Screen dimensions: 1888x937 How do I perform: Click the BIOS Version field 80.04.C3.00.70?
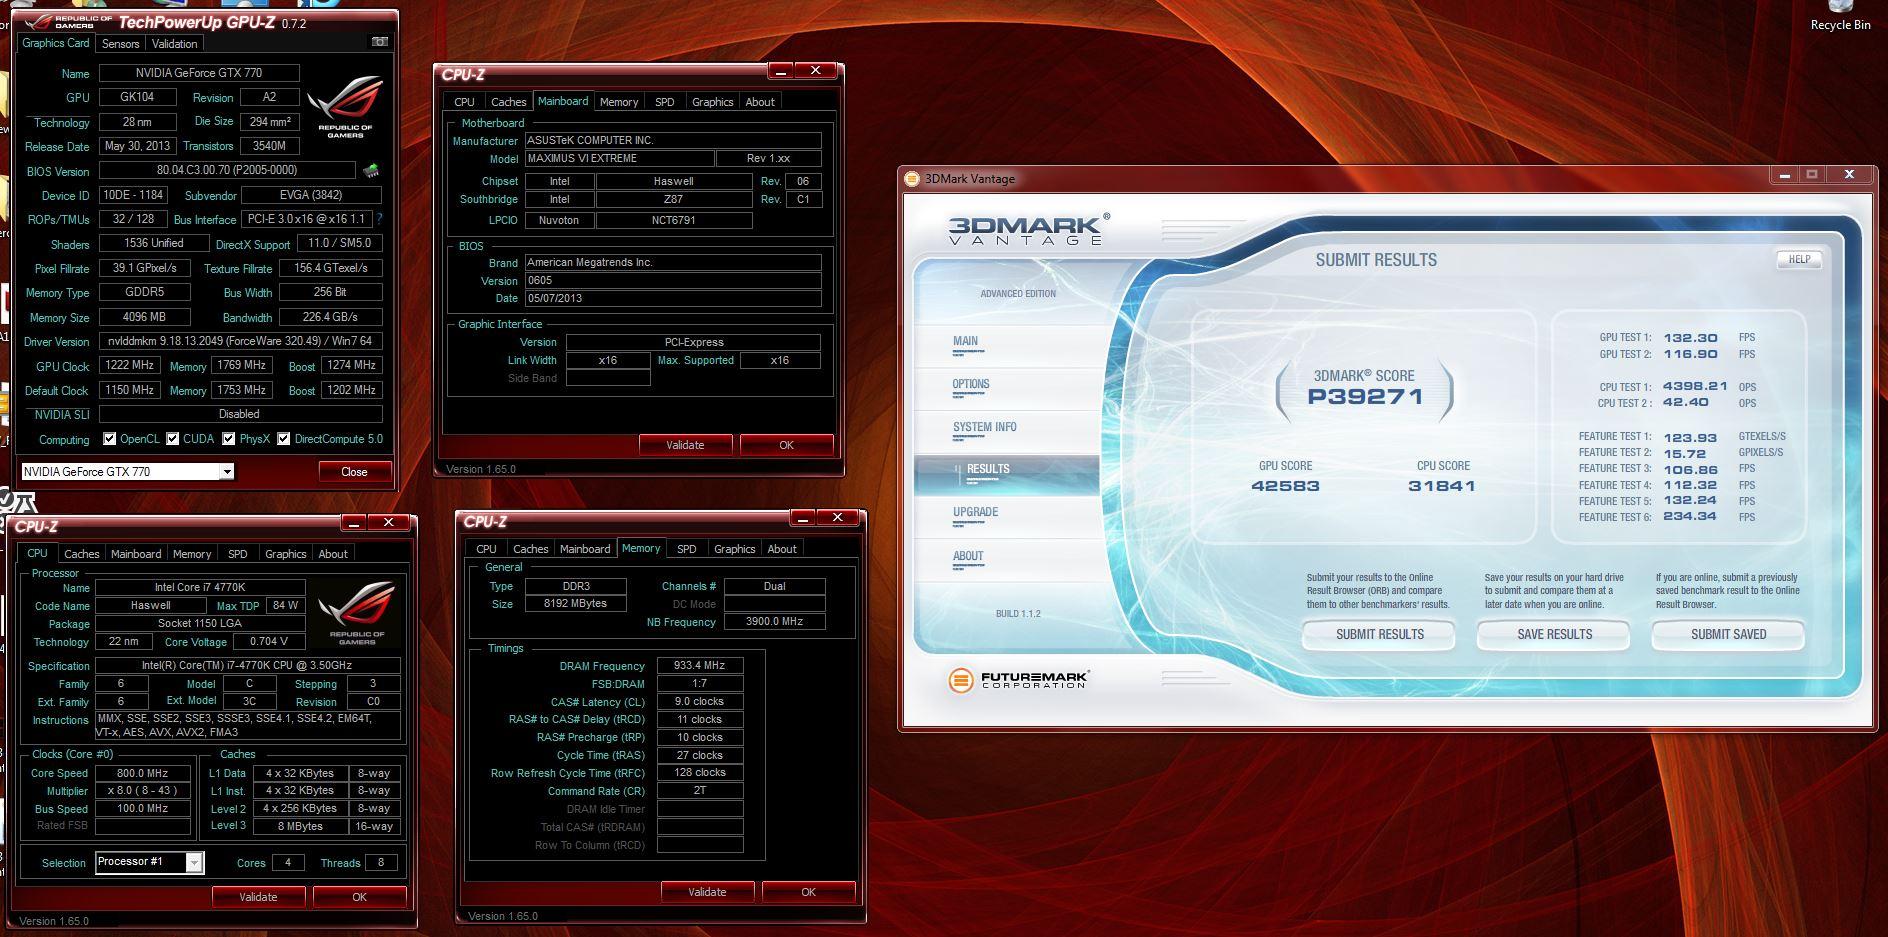tap(227, 171)
